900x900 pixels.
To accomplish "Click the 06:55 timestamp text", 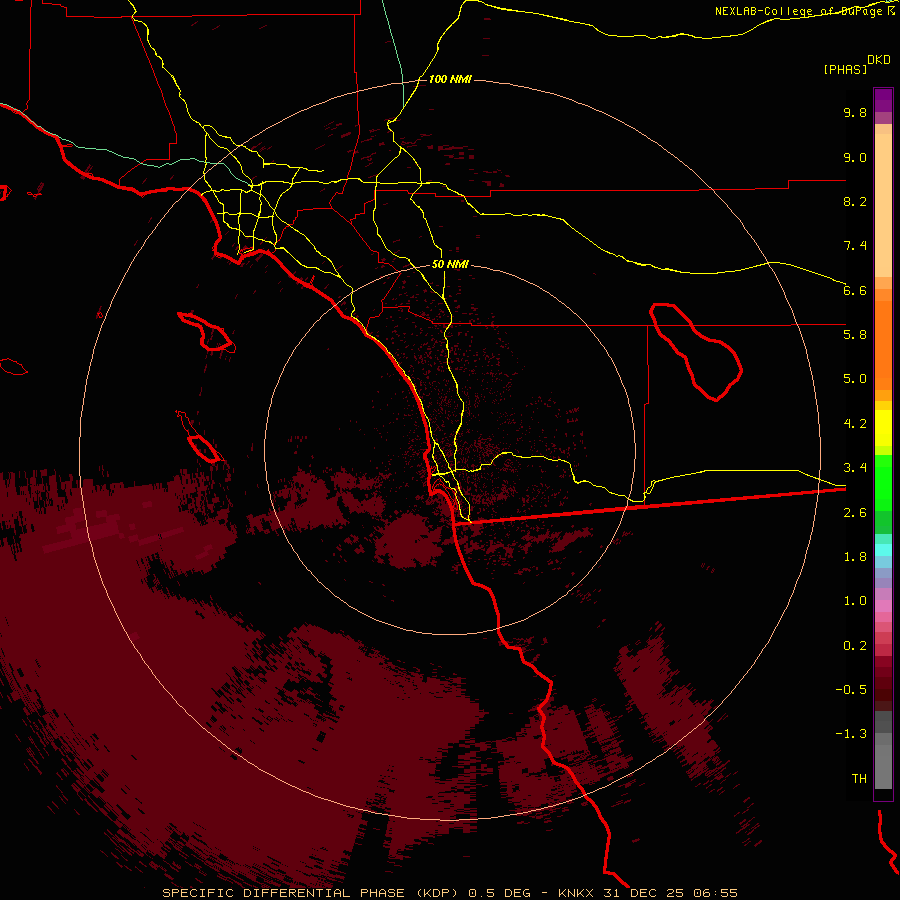I will 715,893.
